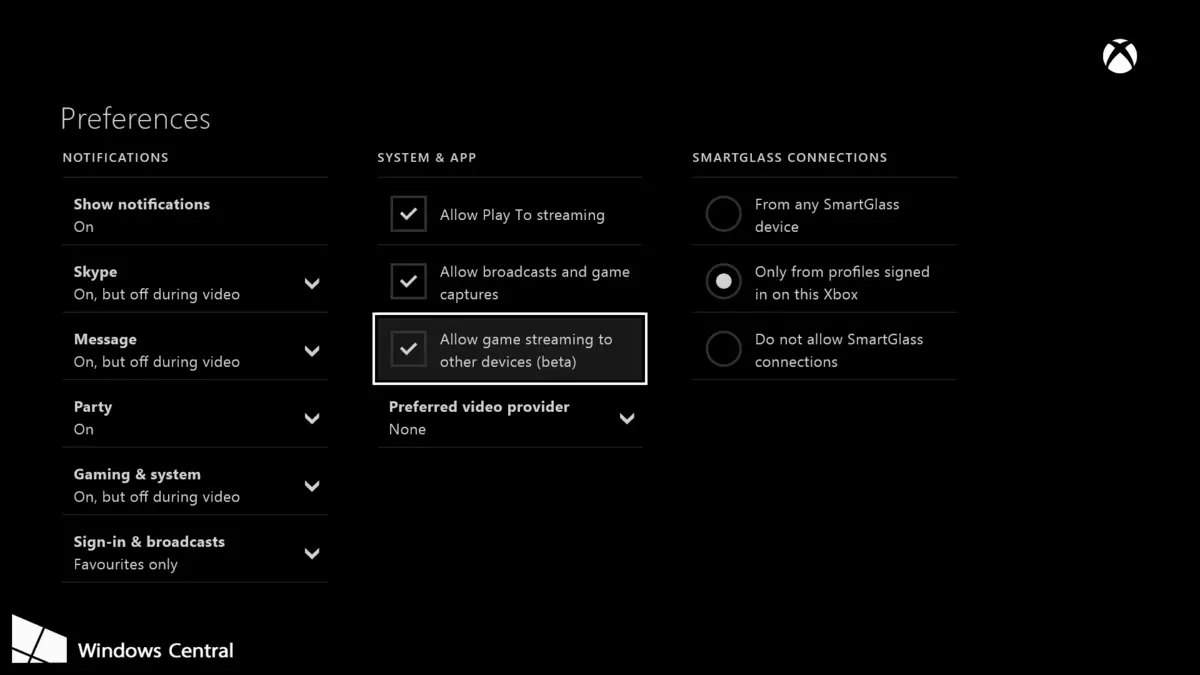Choose Only from profiles signed in radio button
1200x675 pixels.
coord(723,282)
